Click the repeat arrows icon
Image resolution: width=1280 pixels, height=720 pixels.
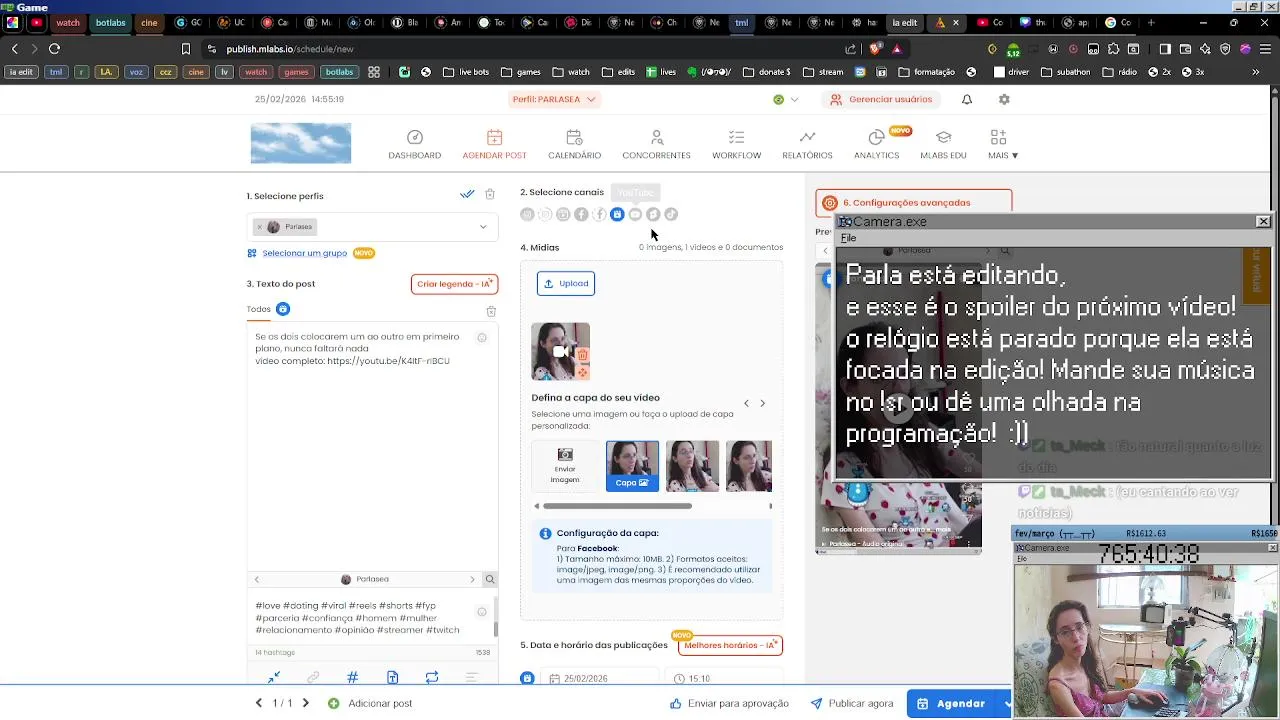click(x=432, y=677)
